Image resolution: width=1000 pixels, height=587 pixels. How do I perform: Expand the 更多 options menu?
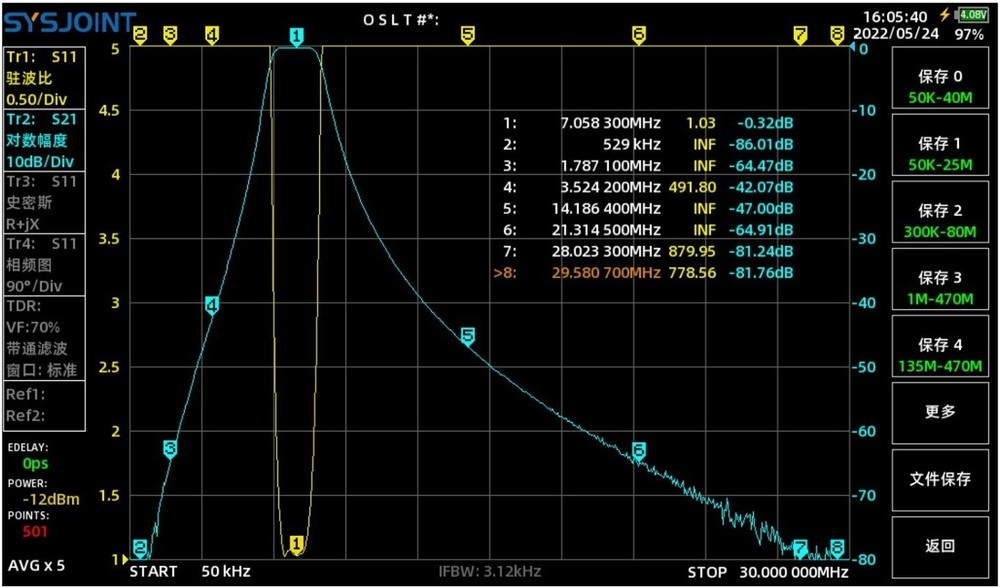click(939, 412)
